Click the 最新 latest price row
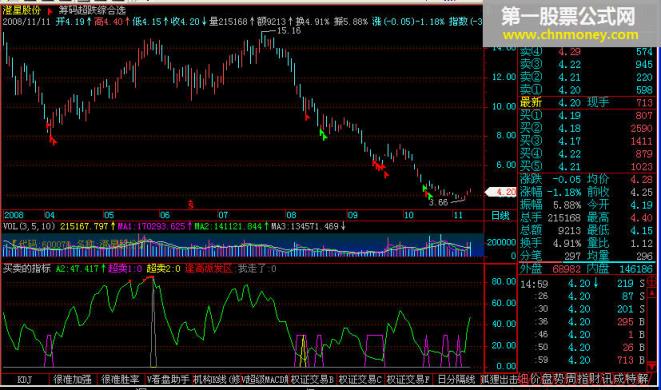 pos(586,102)
